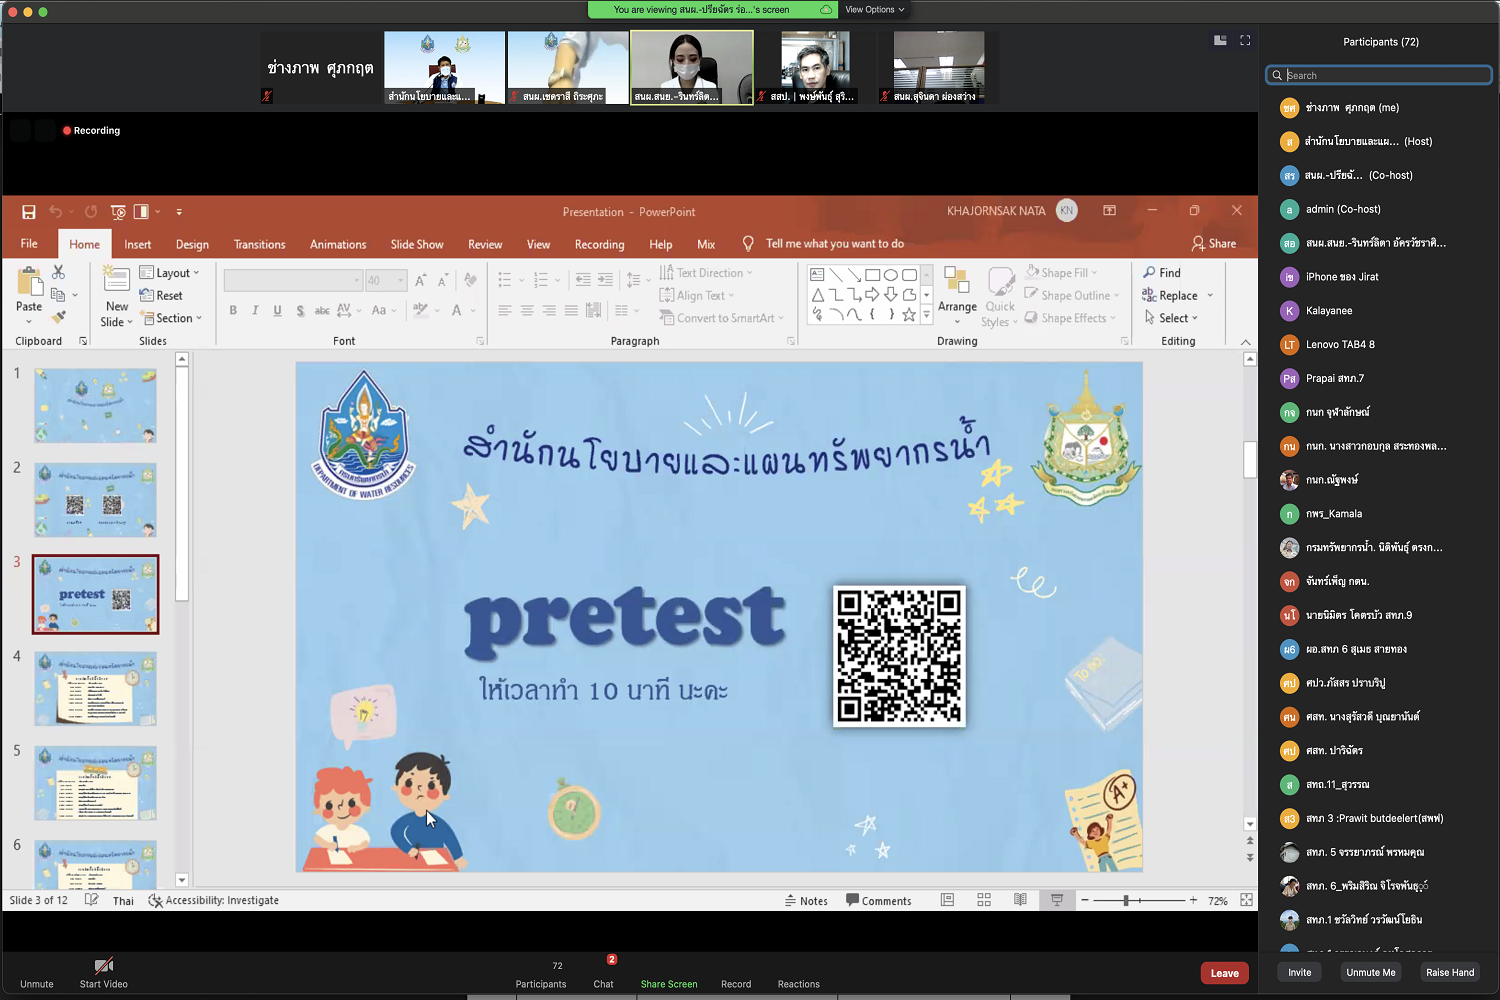Image resolution: width=1500 pixels, height=1000 pixels.
Task: Click the Unmute Me button
Action: [x=1371, y=972]
